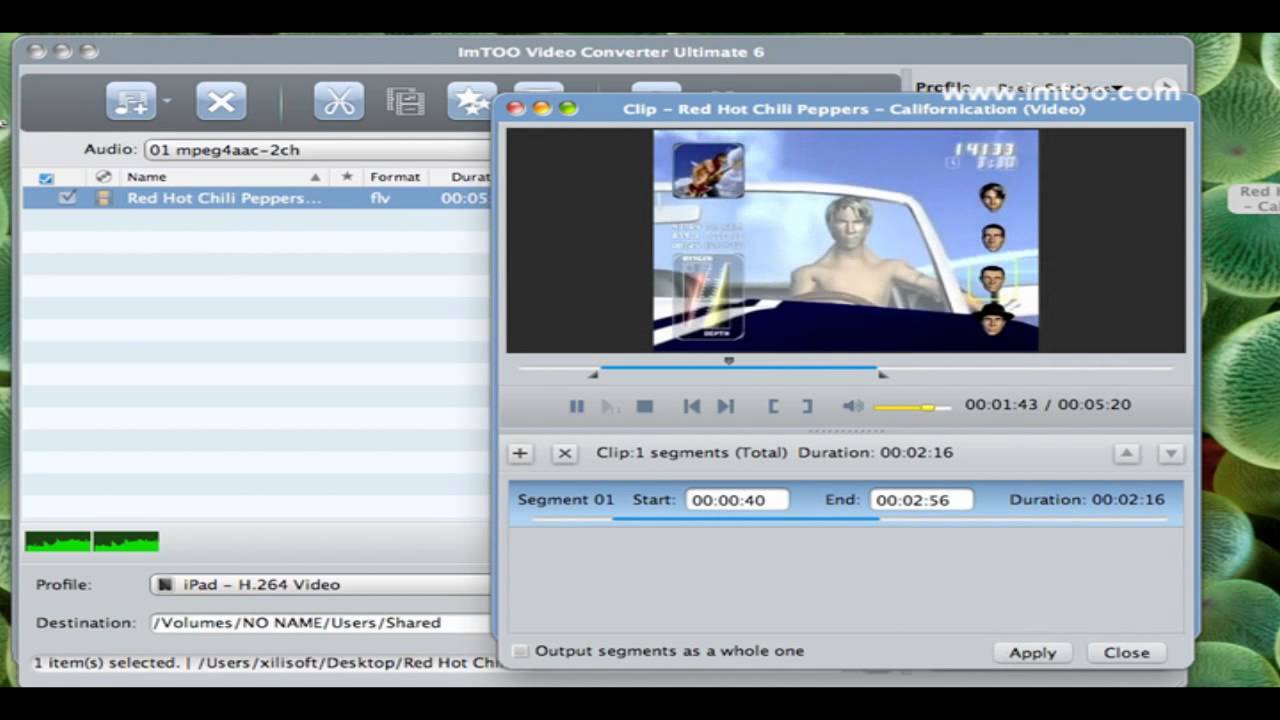The width and height of the screenshot is (1280, 720).
Task: Set end point with right bracket icon
Action: (x=807, y=406)
